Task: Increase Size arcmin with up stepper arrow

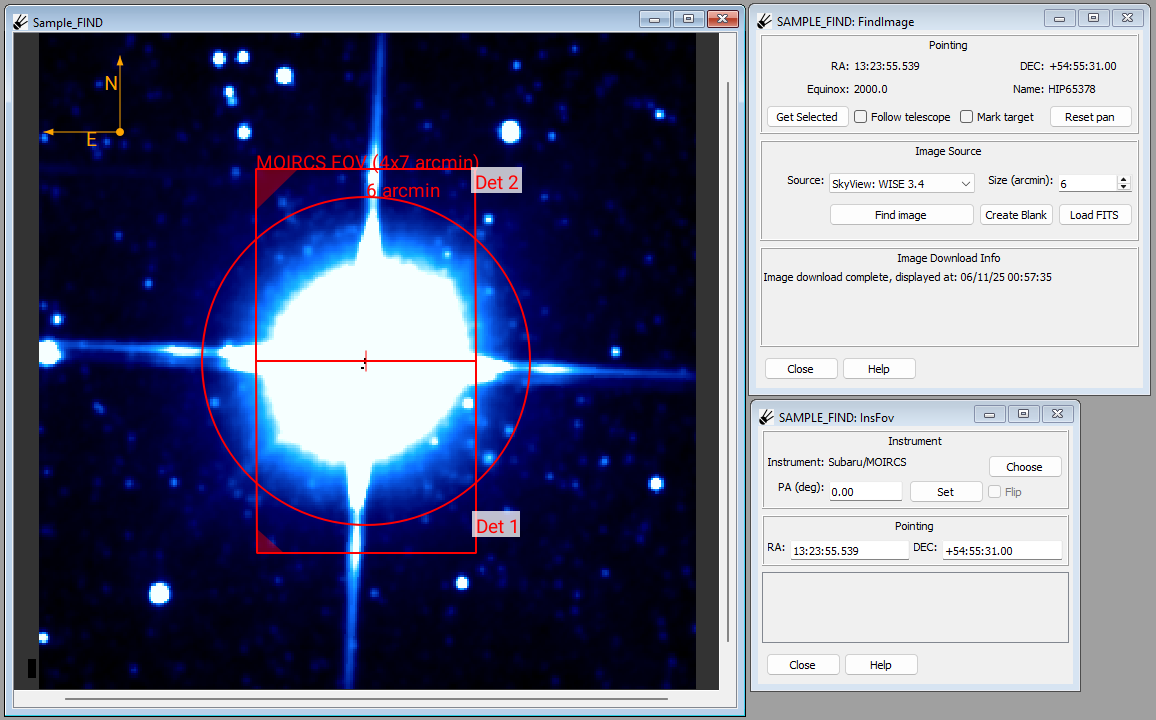Action: click(x=1124, y=179)
